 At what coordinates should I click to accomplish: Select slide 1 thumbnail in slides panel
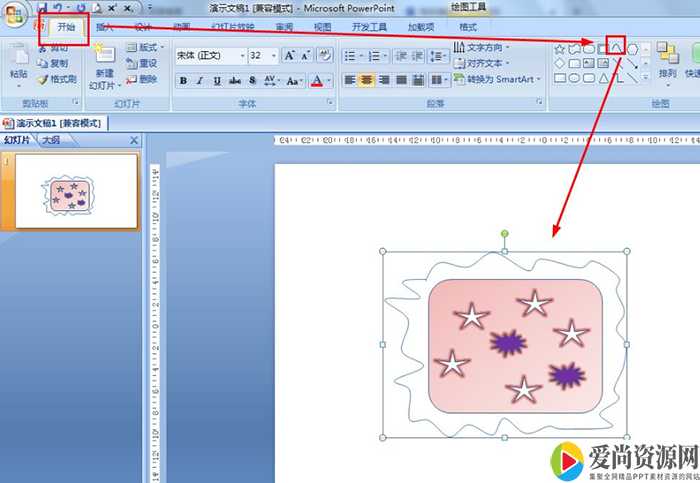(73, 192)
